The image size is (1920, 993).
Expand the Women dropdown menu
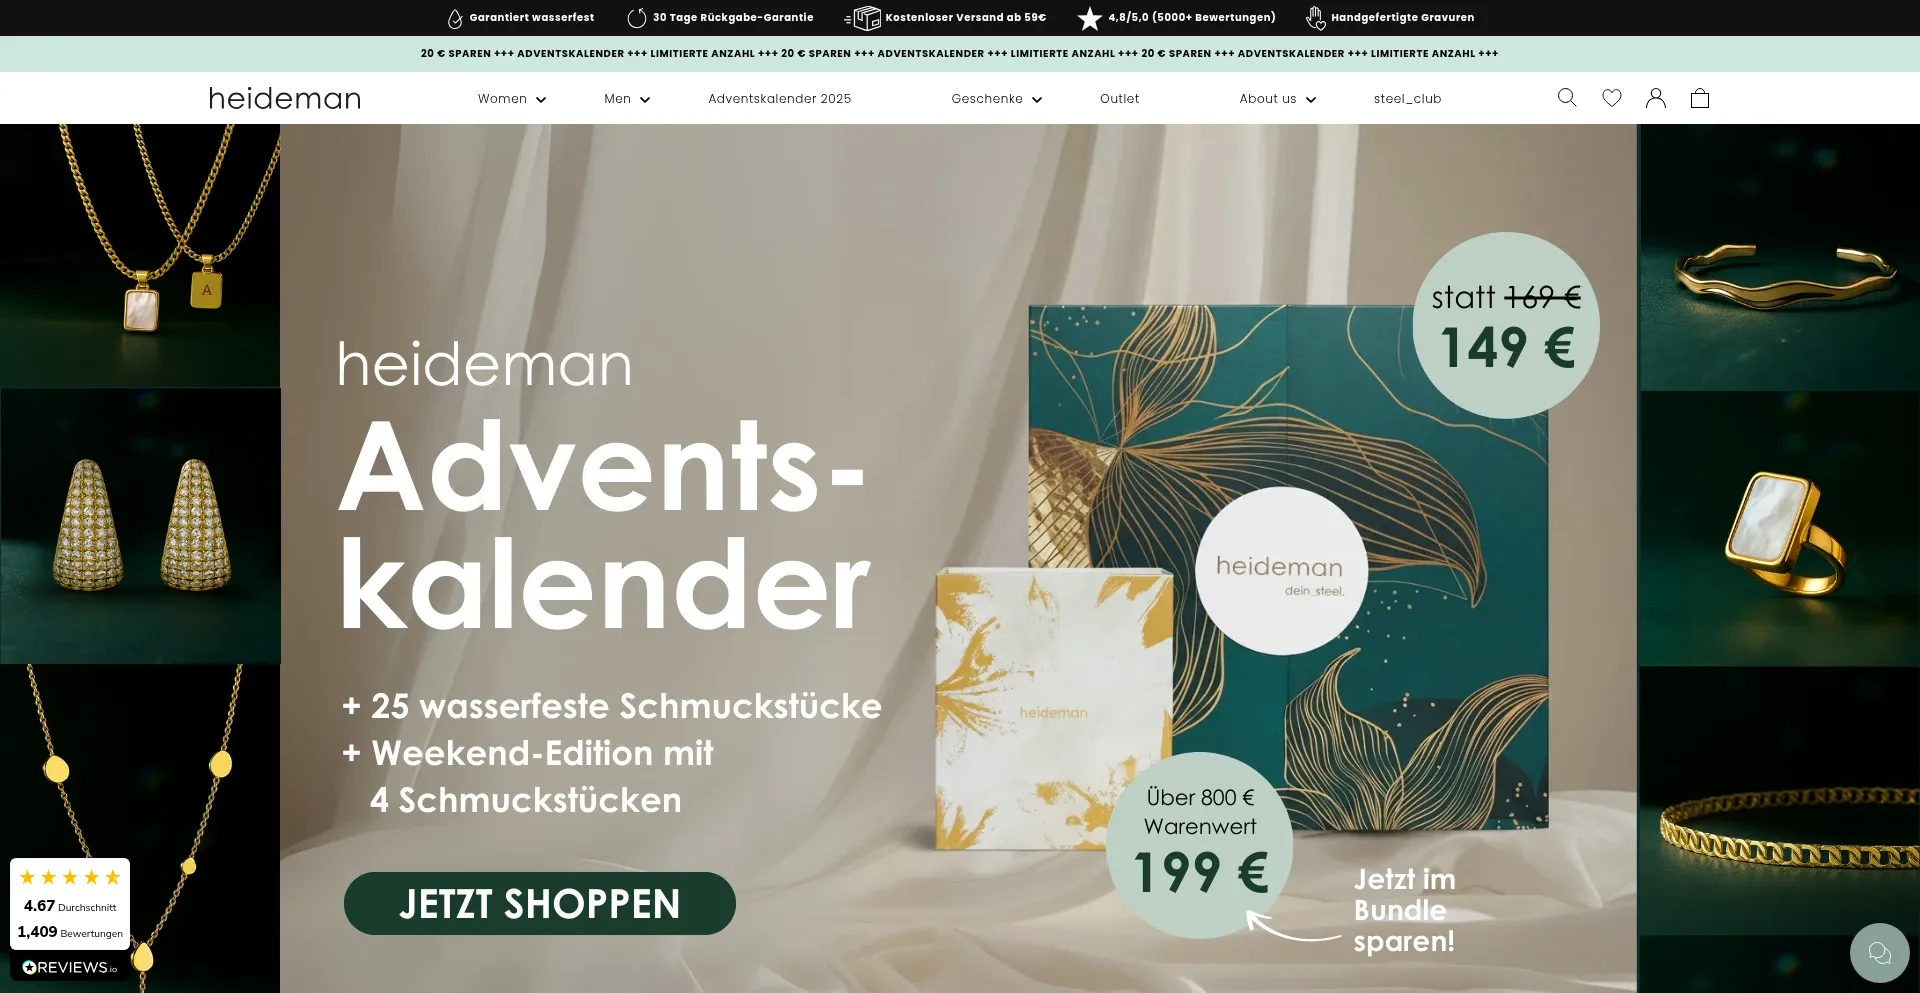coord(512,99)
